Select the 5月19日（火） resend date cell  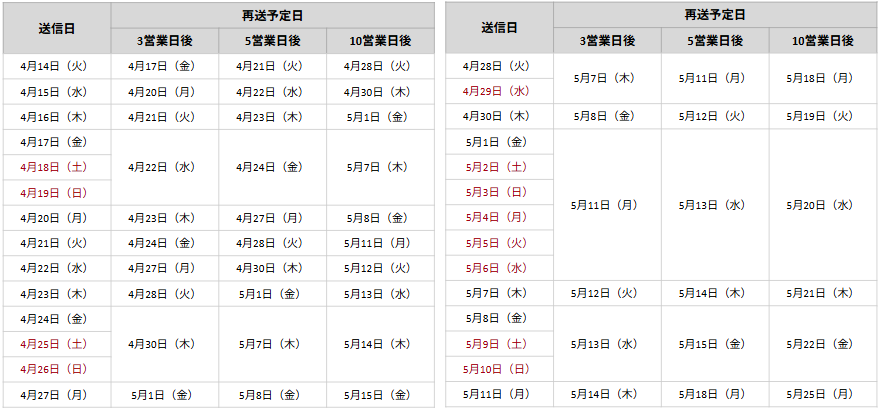(822, 116)
